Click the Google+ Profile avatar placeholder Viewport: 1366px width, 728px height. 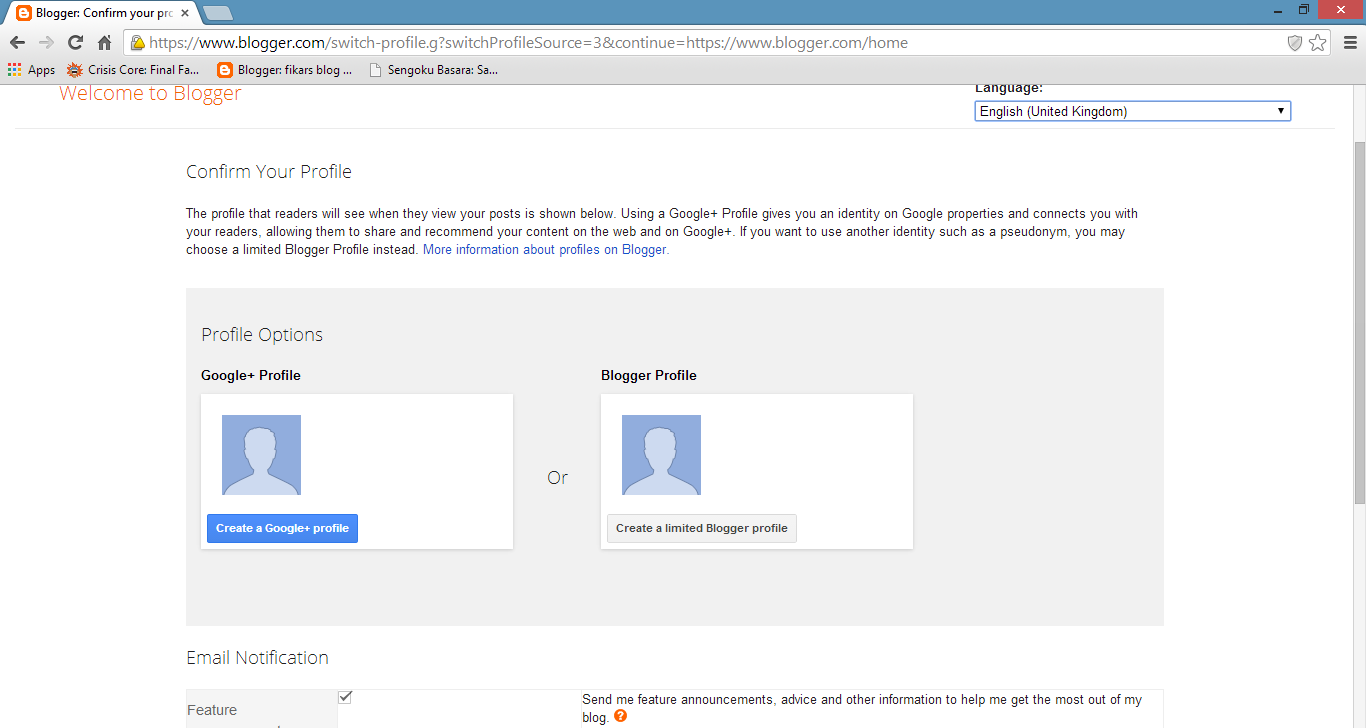[x=261, y=455]
